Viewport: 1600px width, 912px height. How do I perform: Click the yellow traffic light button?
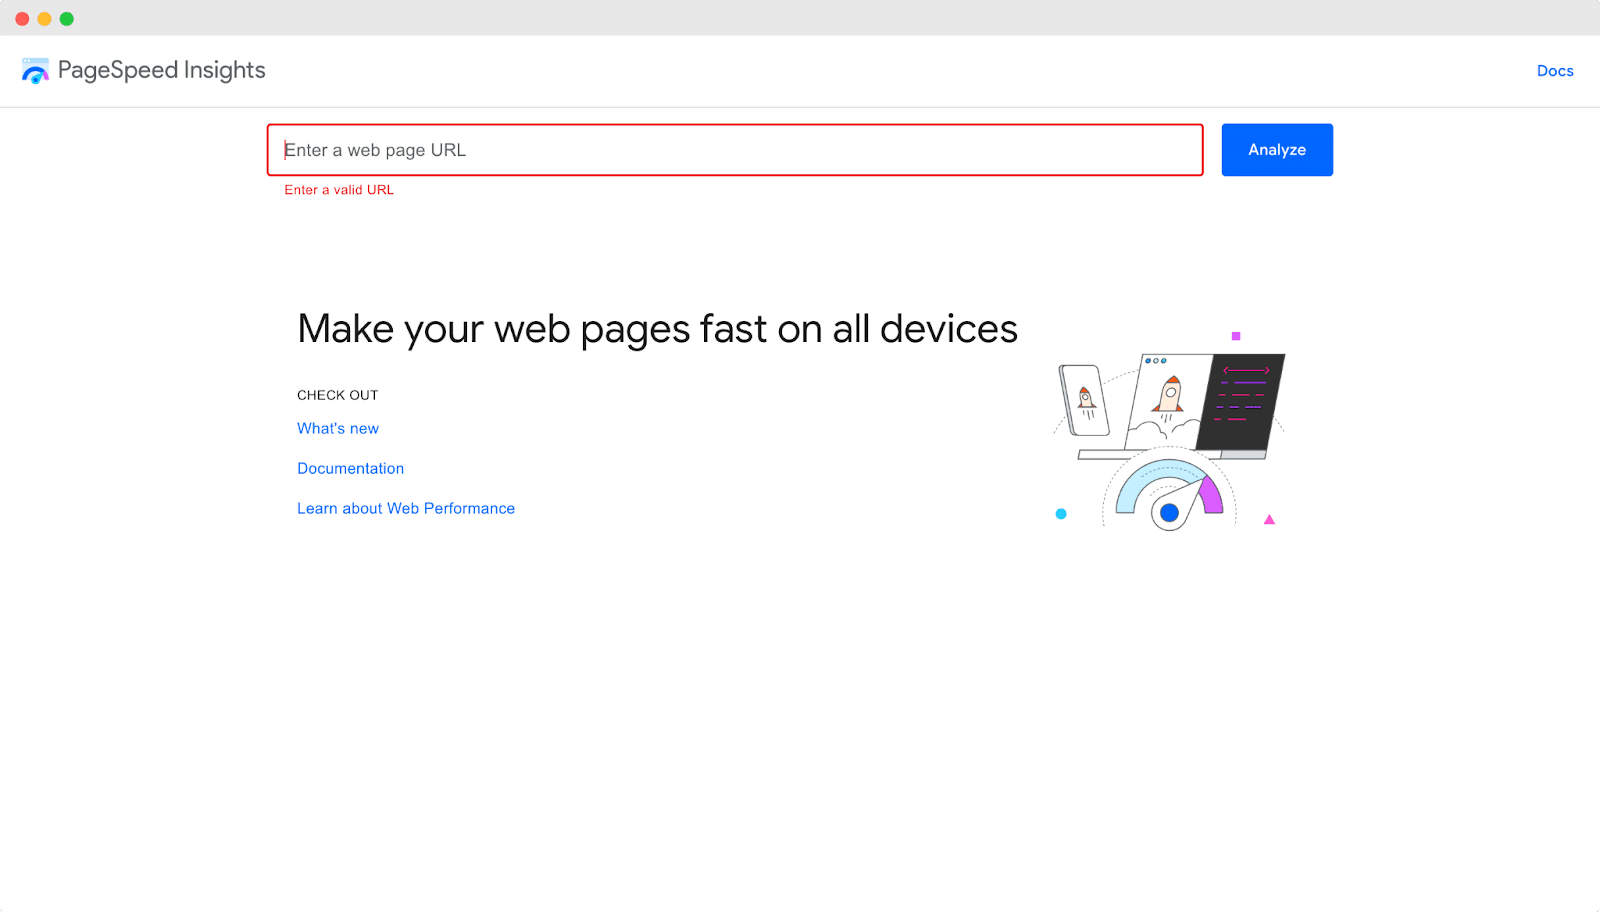tap(43, 18)
